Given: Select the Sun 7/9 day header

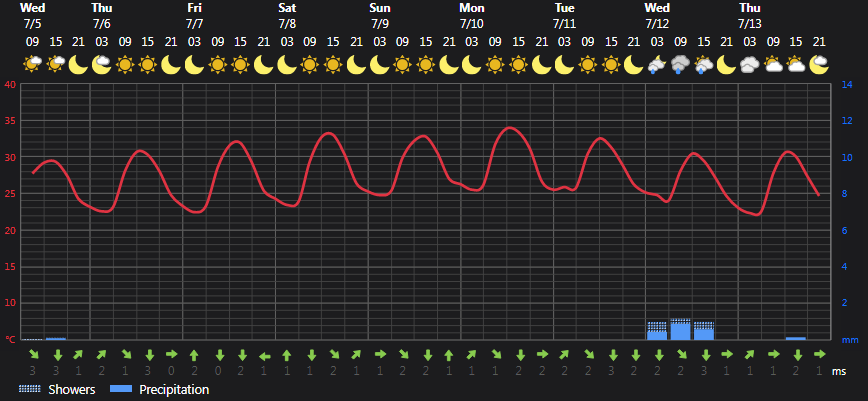Looking at the screenshot, I should [x=380, y=16].
